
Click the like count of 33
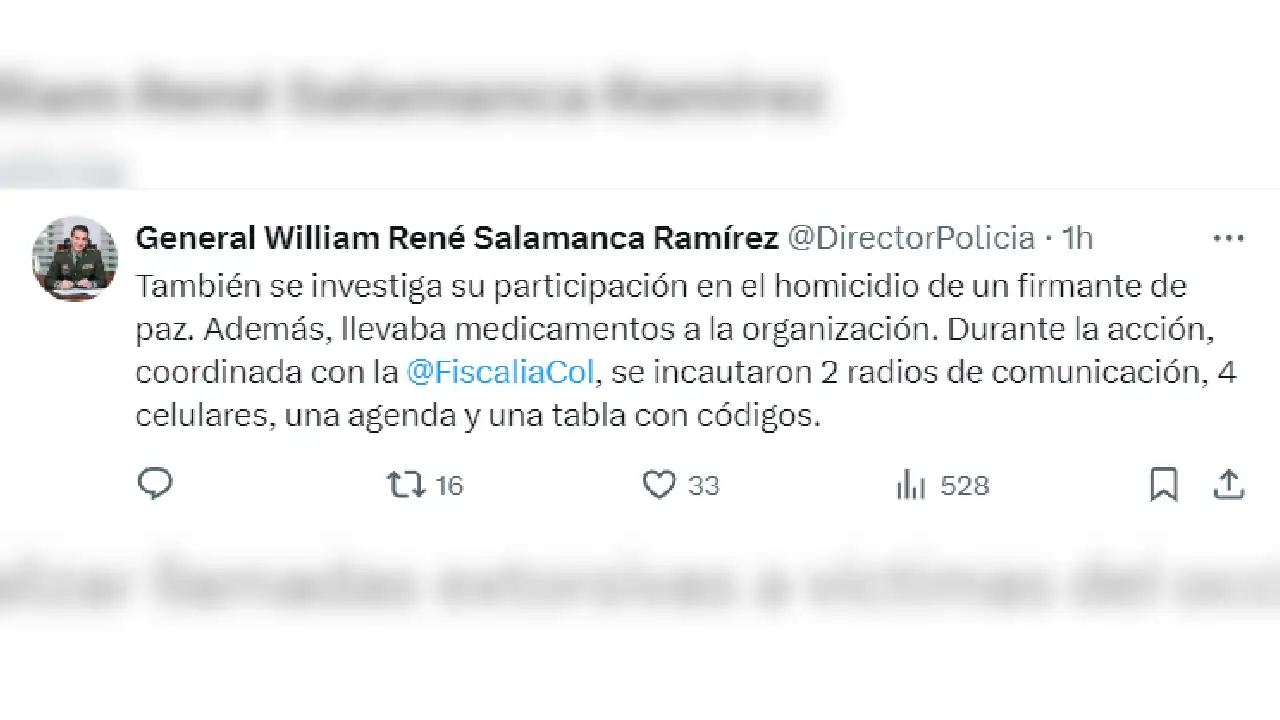(x=704, y=486)
